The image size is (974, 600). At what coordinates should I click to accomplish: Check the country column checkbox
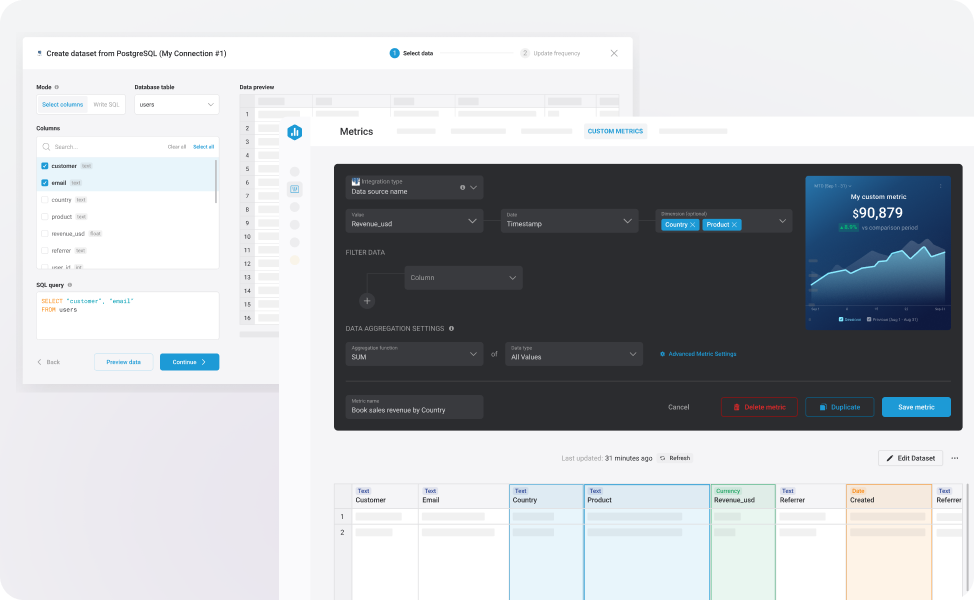click(44, 200)
